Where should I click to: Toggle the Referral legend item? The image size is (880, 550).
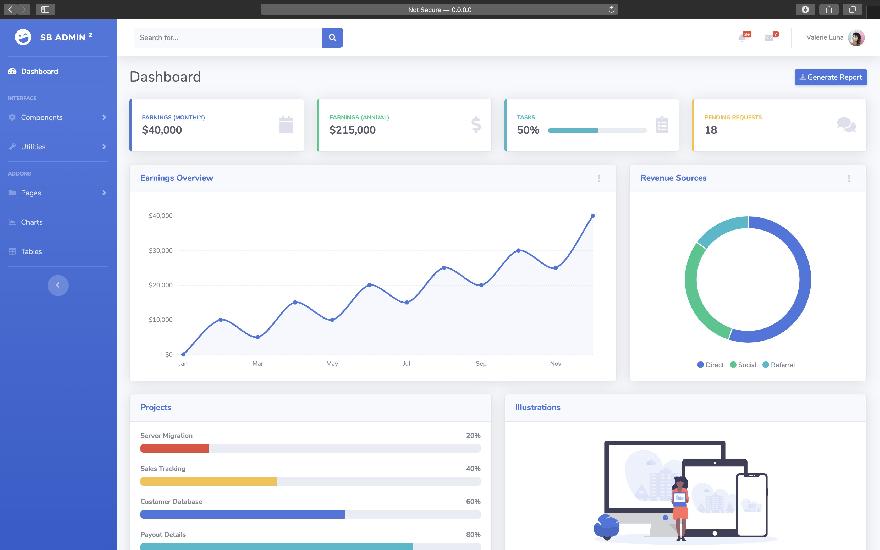point(778,365)
